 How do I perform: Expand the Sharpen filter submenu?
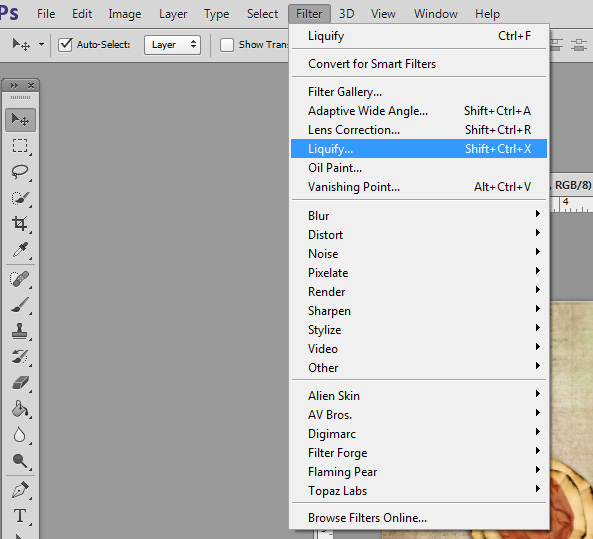[419, 311]
